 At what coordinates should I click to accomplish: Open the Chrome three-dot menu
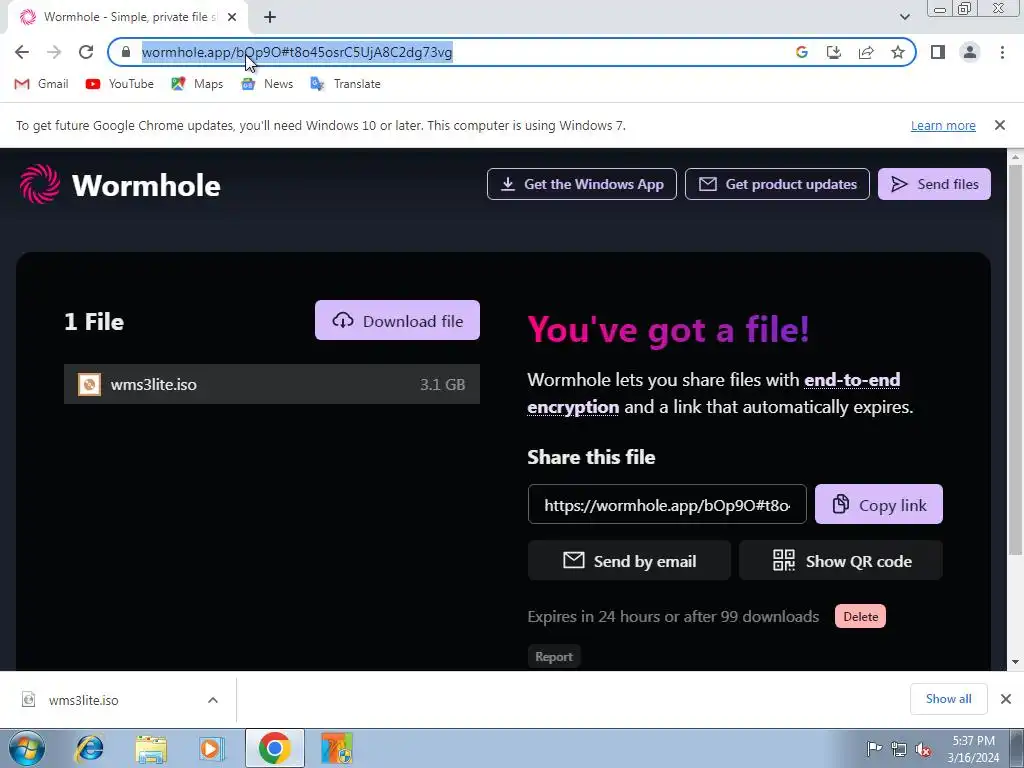click(x=1002, y=52)
